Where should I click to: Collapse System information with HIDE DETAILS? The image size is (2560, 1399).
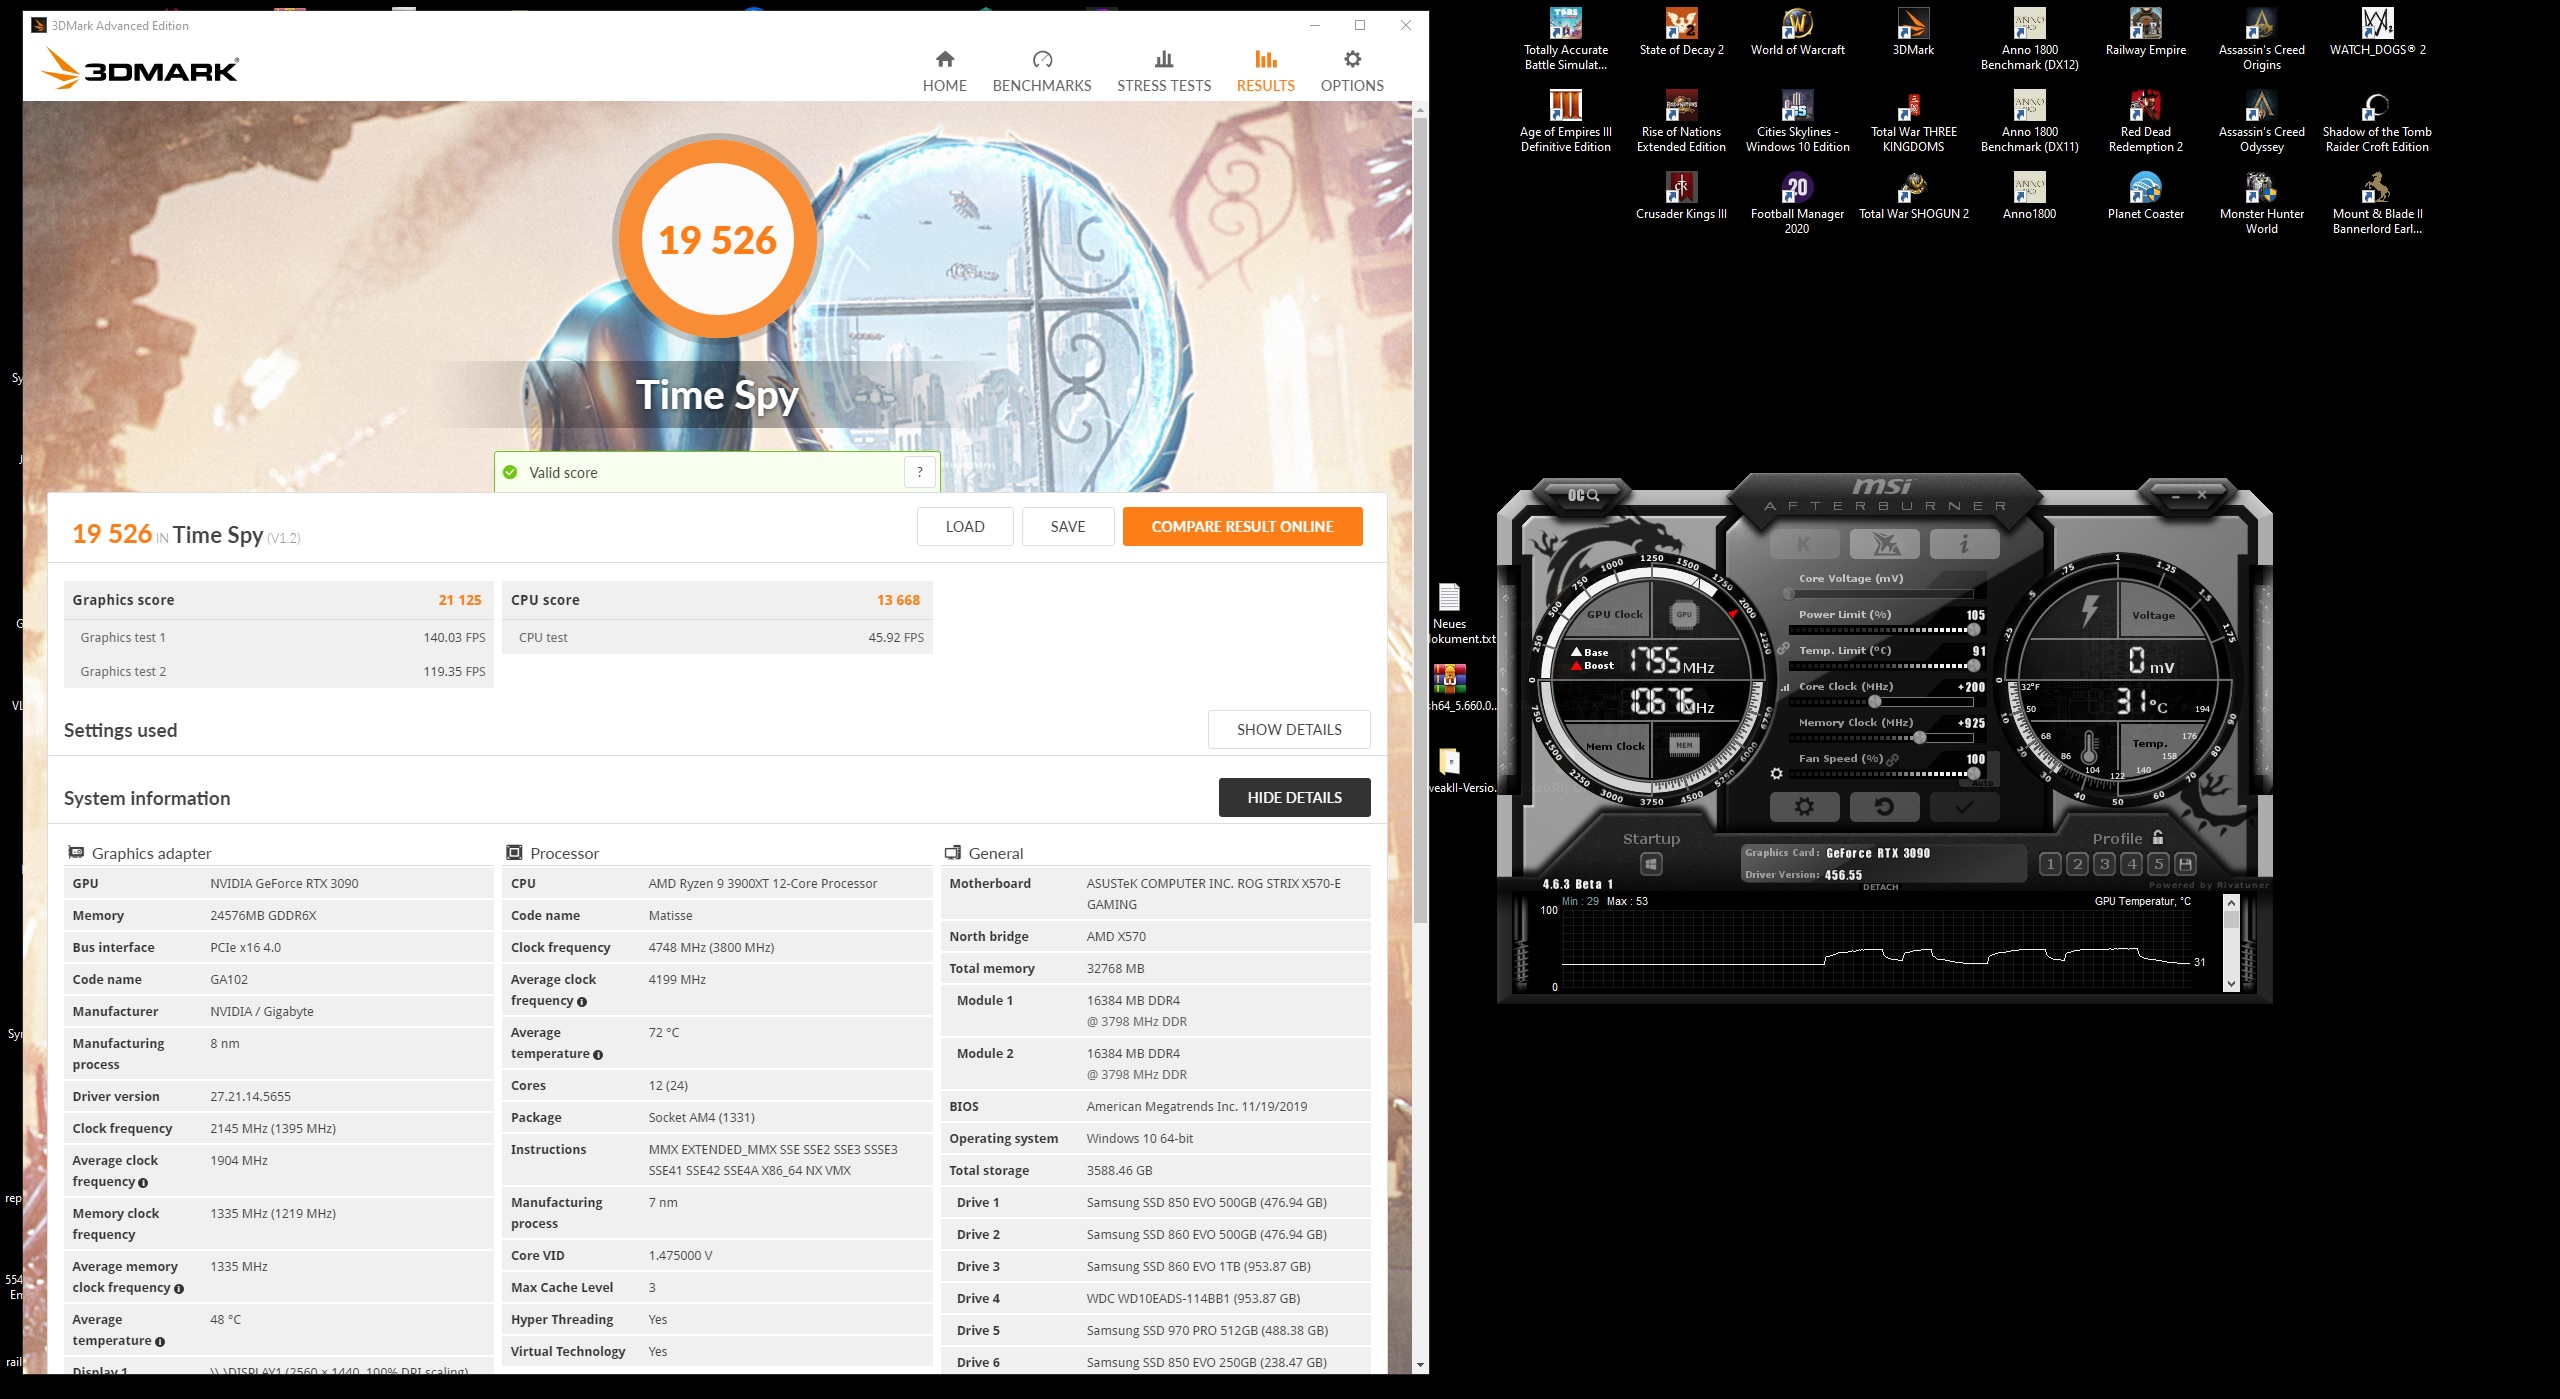[1294, 797]
